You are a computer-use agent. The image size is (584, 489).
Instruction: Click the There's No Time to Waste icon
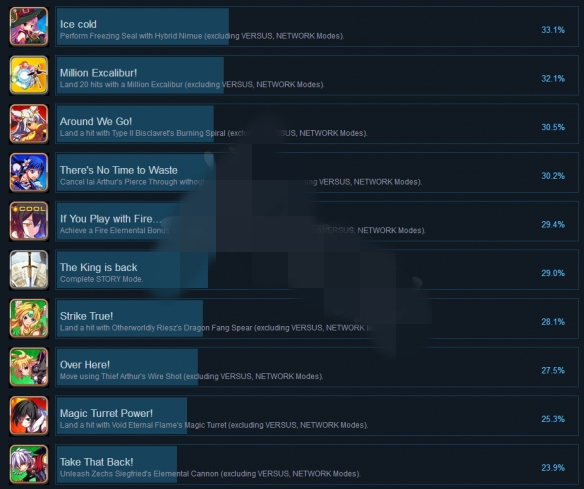29,172
